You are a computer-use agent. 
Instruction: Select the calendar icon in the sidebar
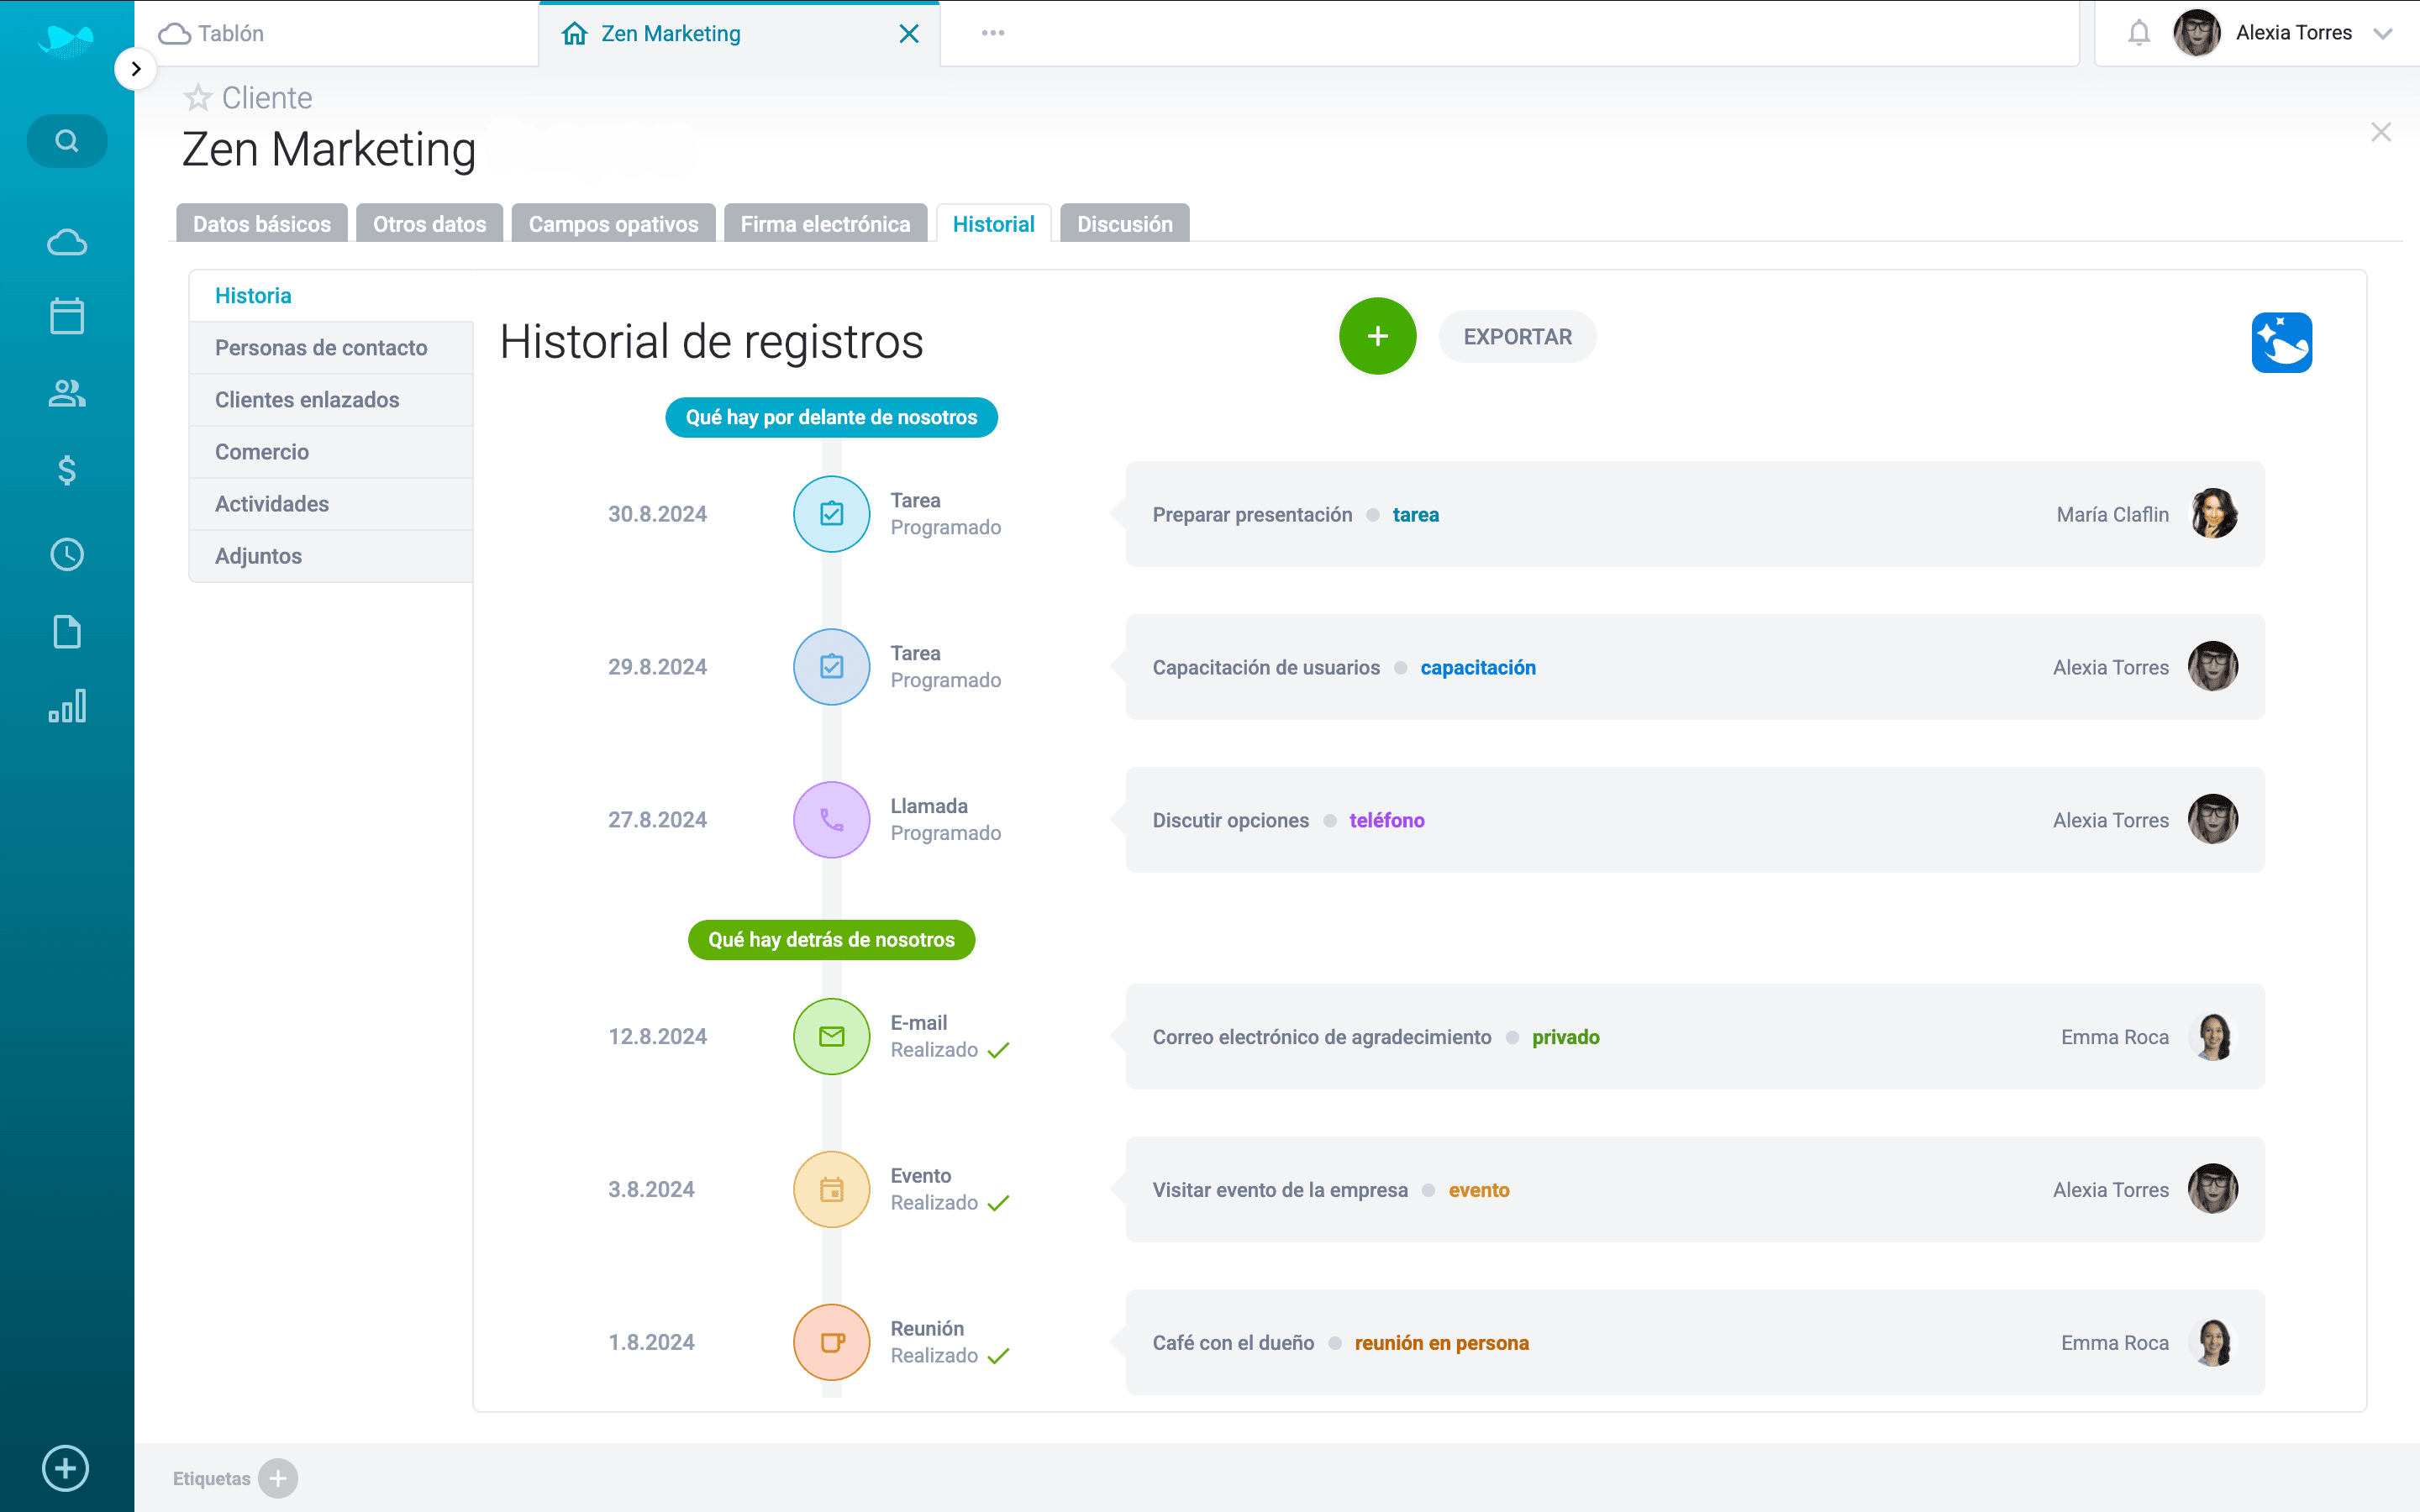pyautogui.click(x=66, y=315)
